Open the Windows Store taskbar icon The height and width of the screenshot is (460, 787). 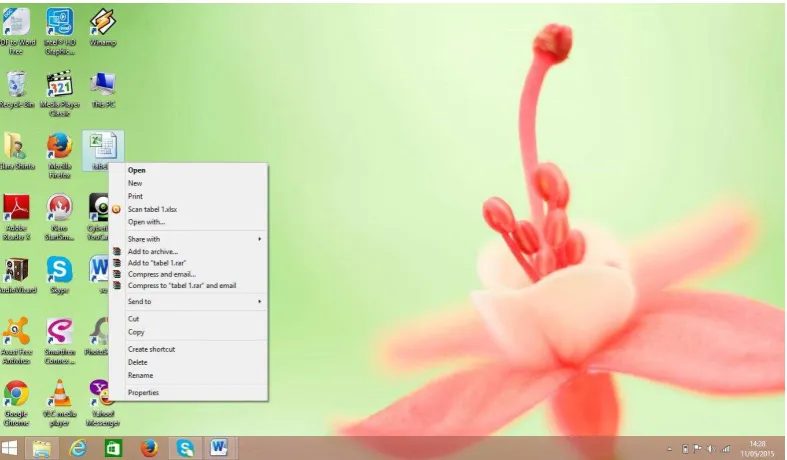113,448
